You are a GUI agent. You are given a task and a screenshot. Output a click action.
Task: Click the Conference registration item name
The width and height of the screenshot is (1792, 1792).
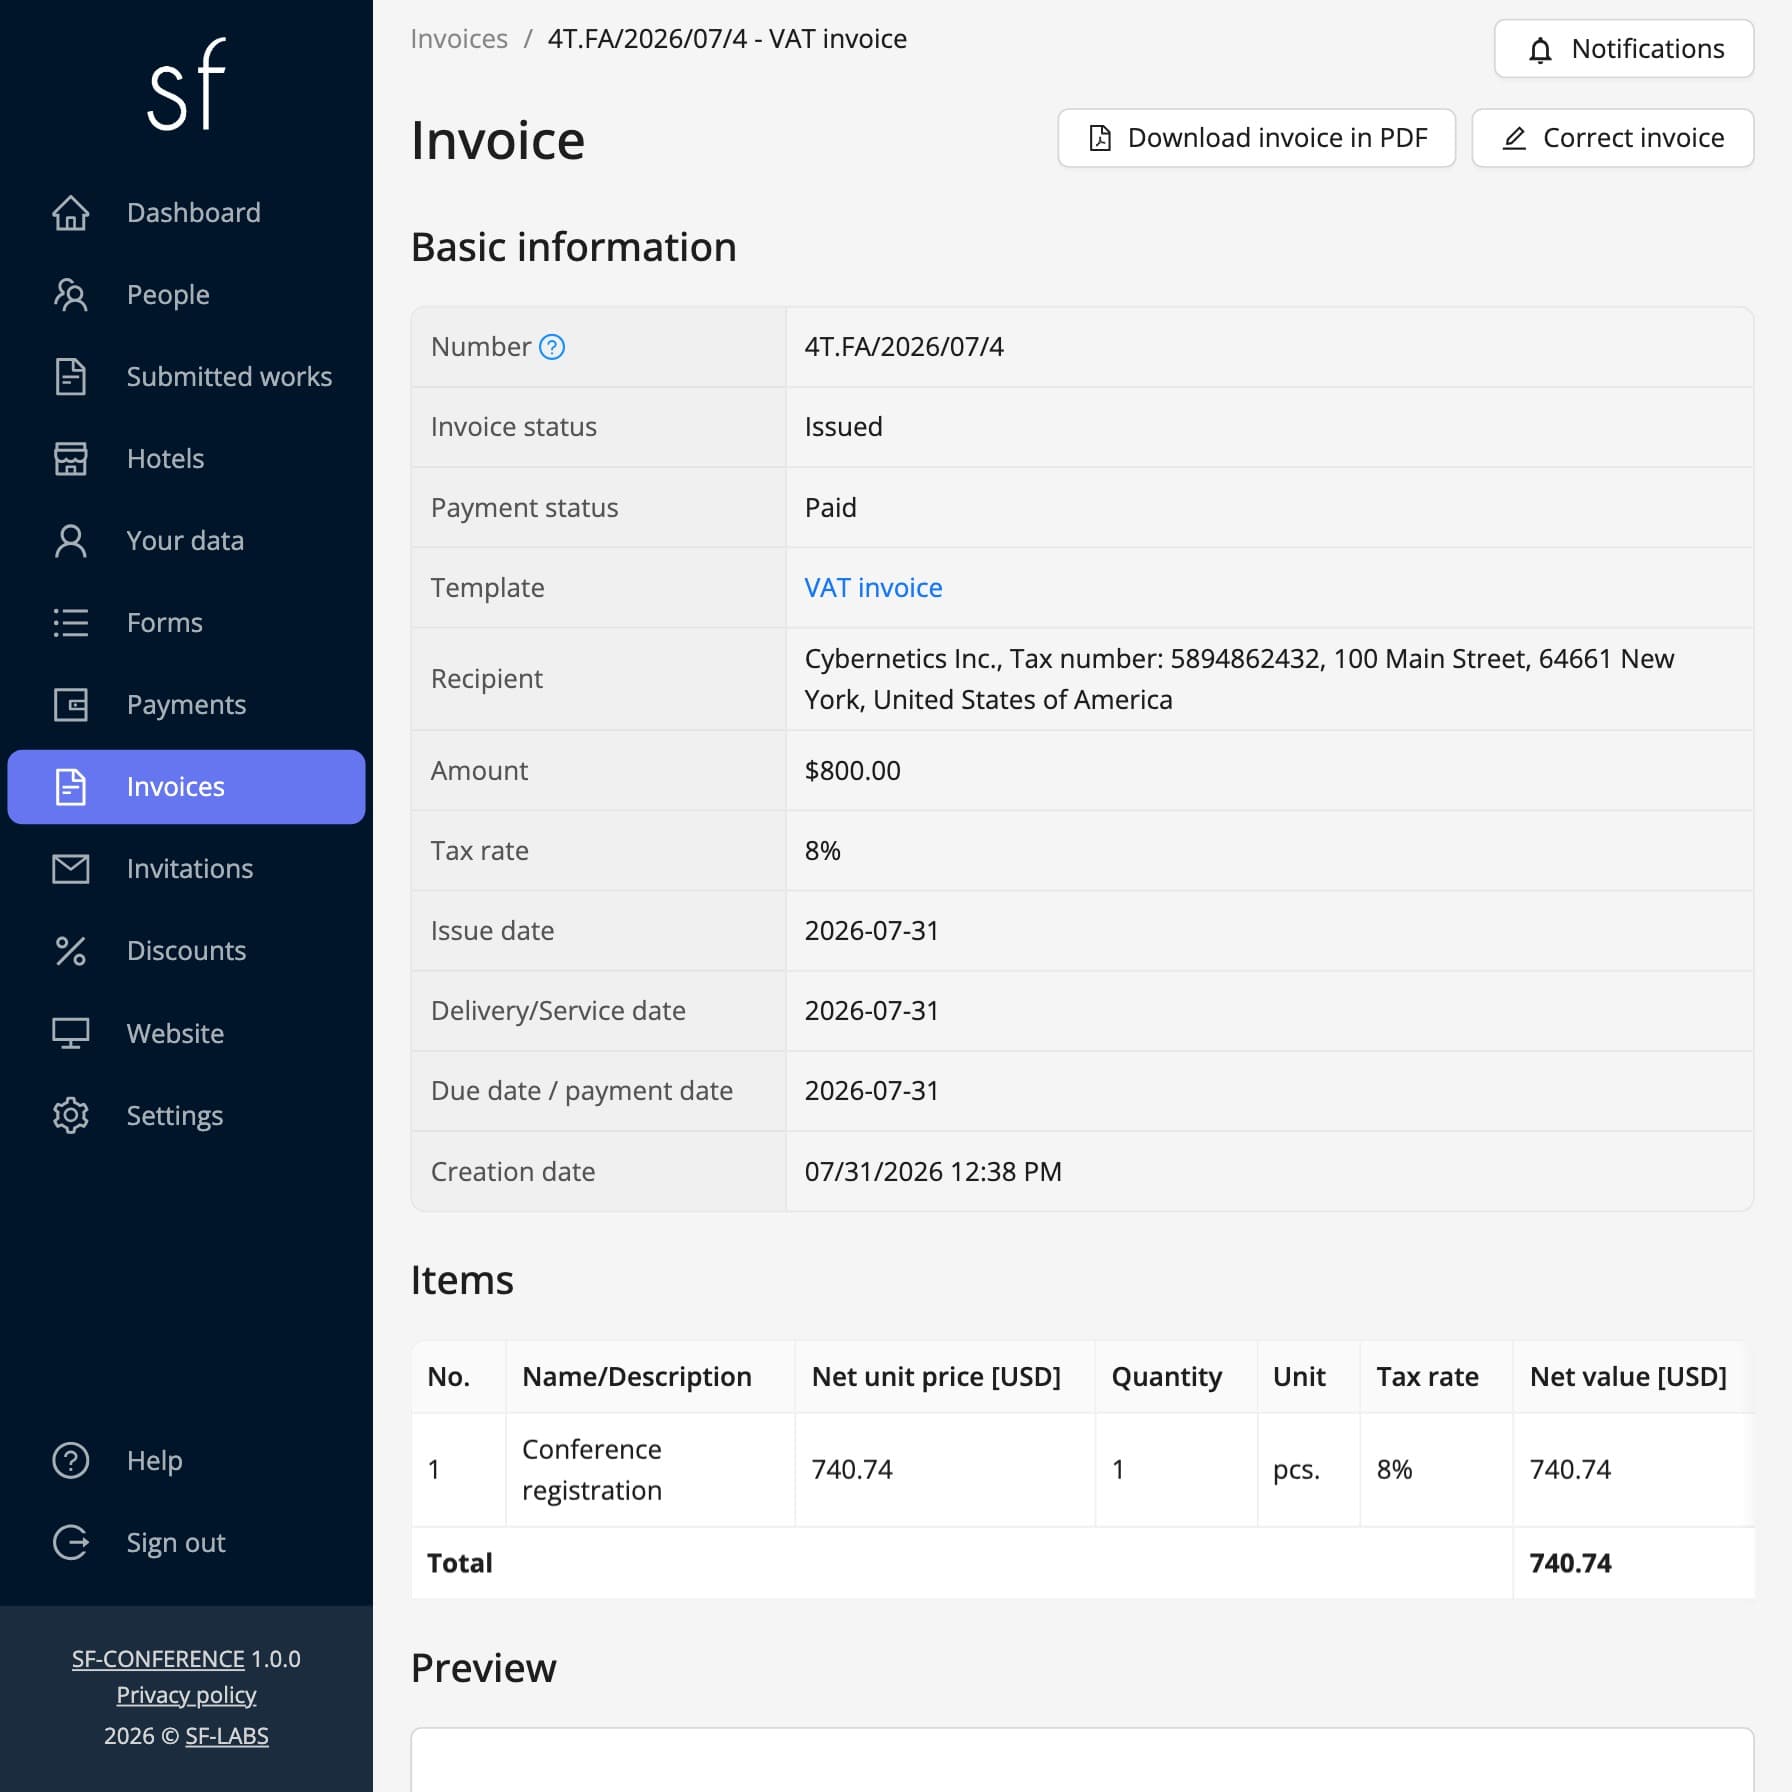point(592,1470)
